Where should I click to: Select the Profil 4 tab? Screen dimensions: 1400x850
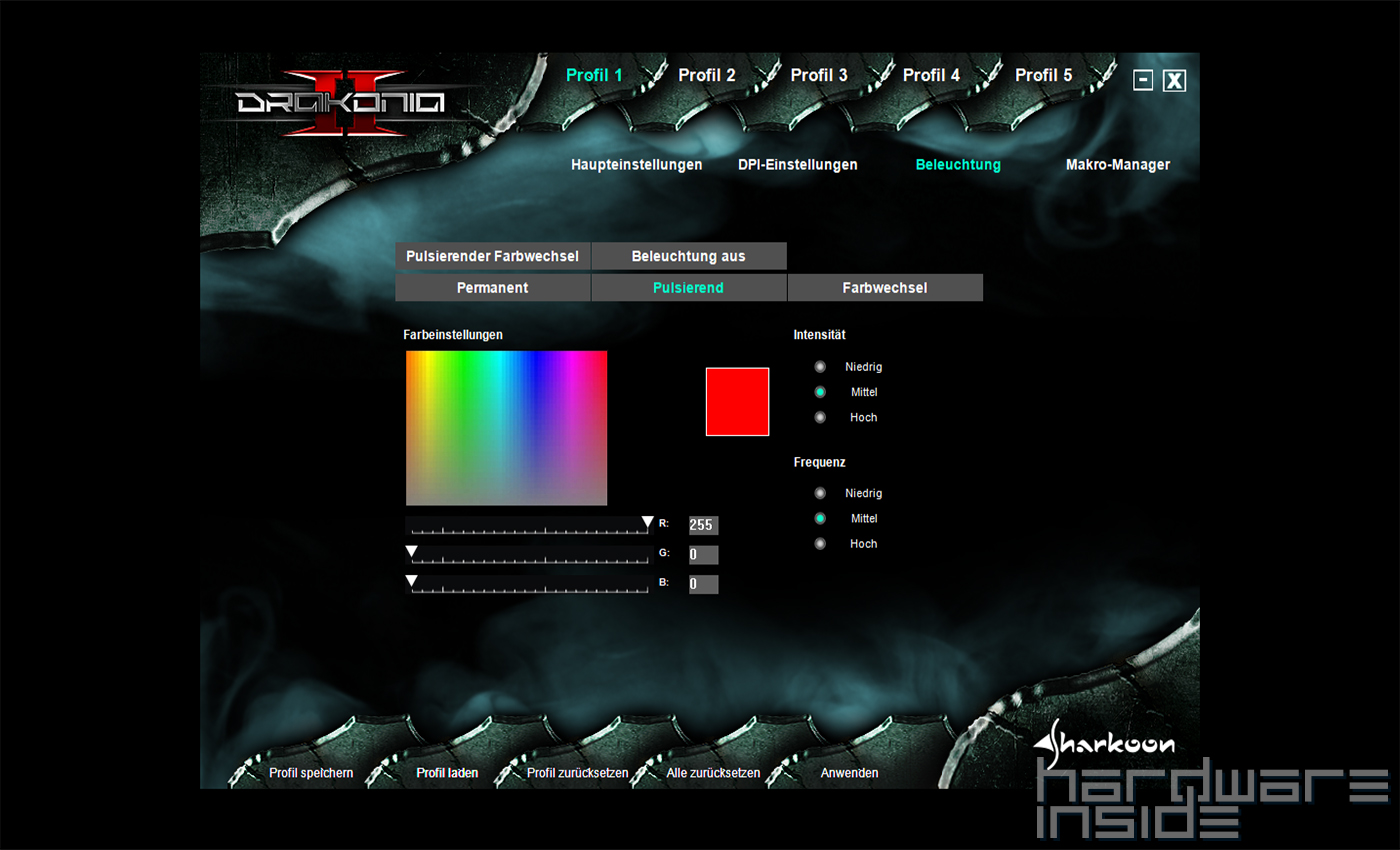pos(931,75)
